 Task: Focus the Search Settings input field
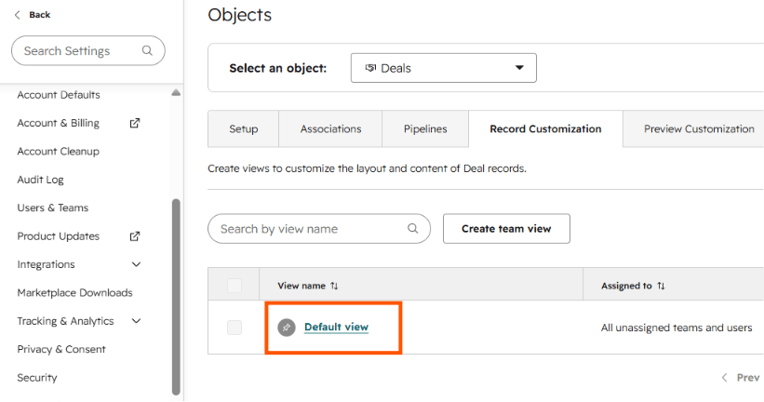(x=88, y=50)
